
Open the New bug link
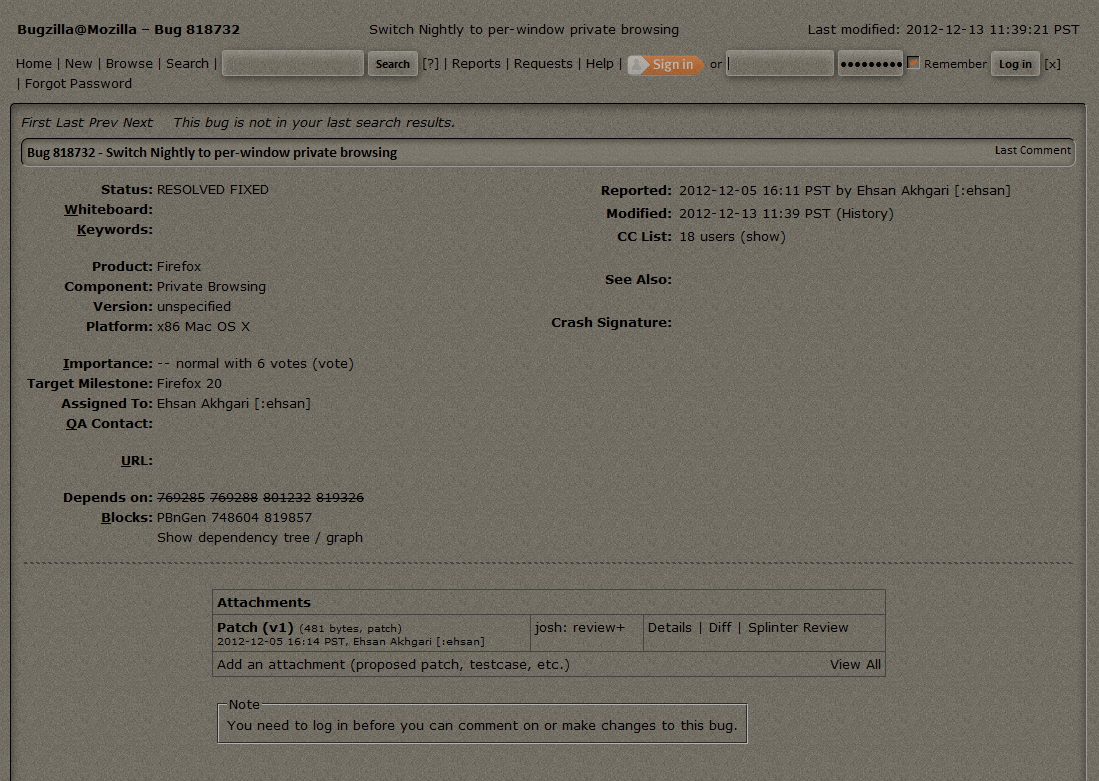[78, 63]
